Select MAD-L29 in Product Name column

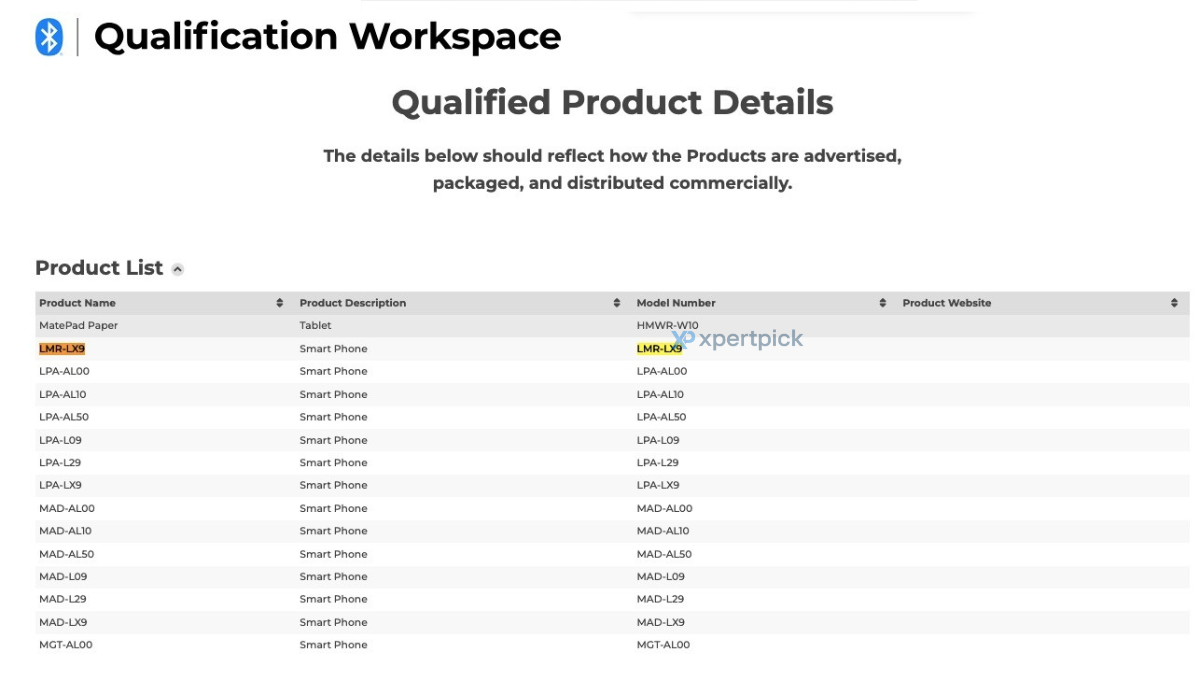tap(63, 599)
